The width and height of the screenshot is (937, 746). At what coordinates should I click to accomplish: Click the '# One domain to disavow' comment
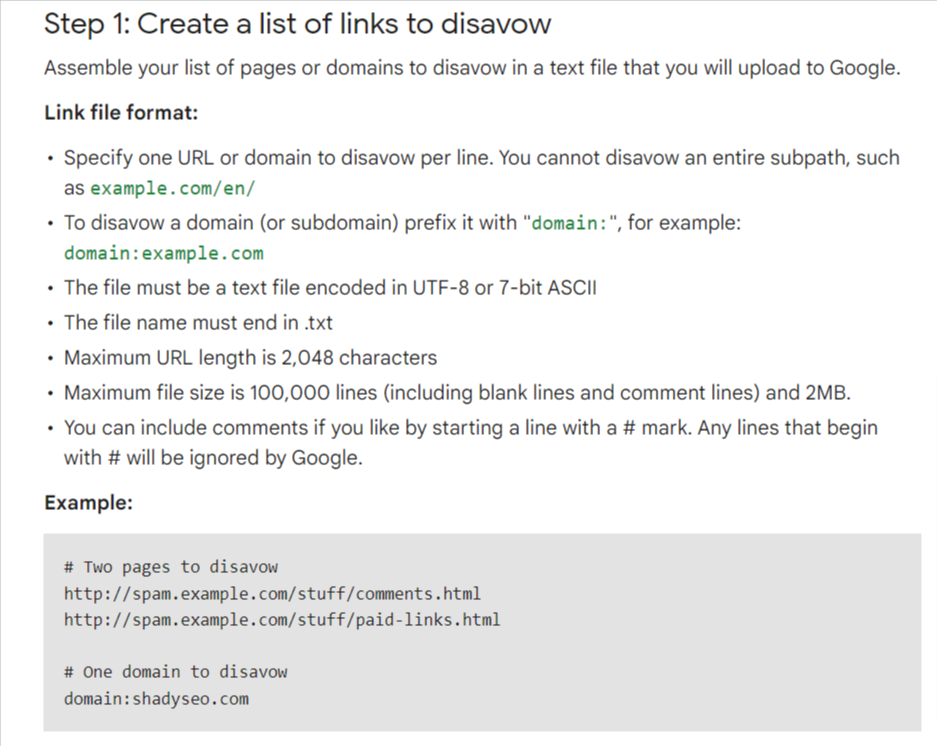[176, 672]
